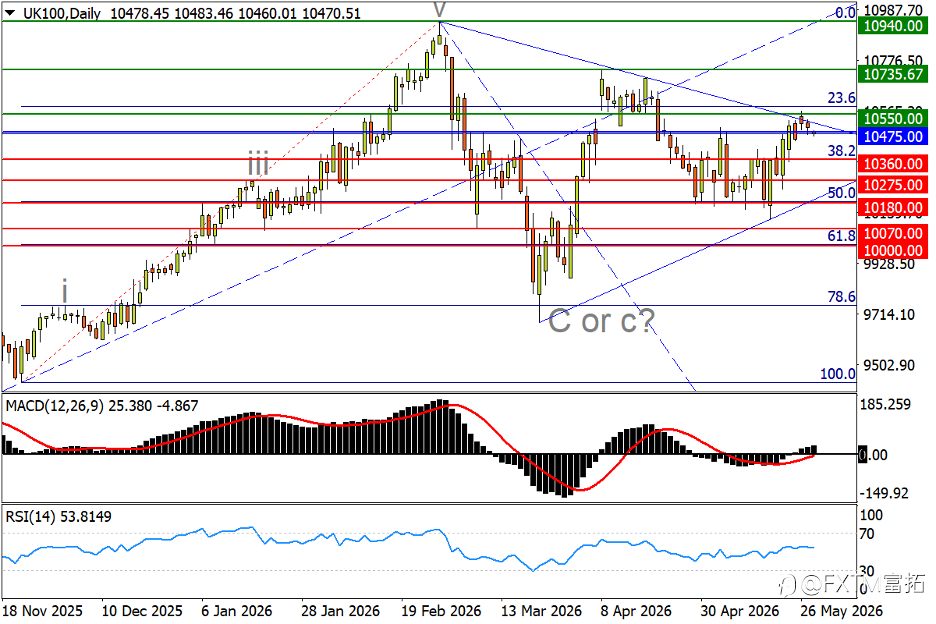Click the 9714.10 price scale value
This screenshot has height=624, width=936.
click(x=889, y=315)
